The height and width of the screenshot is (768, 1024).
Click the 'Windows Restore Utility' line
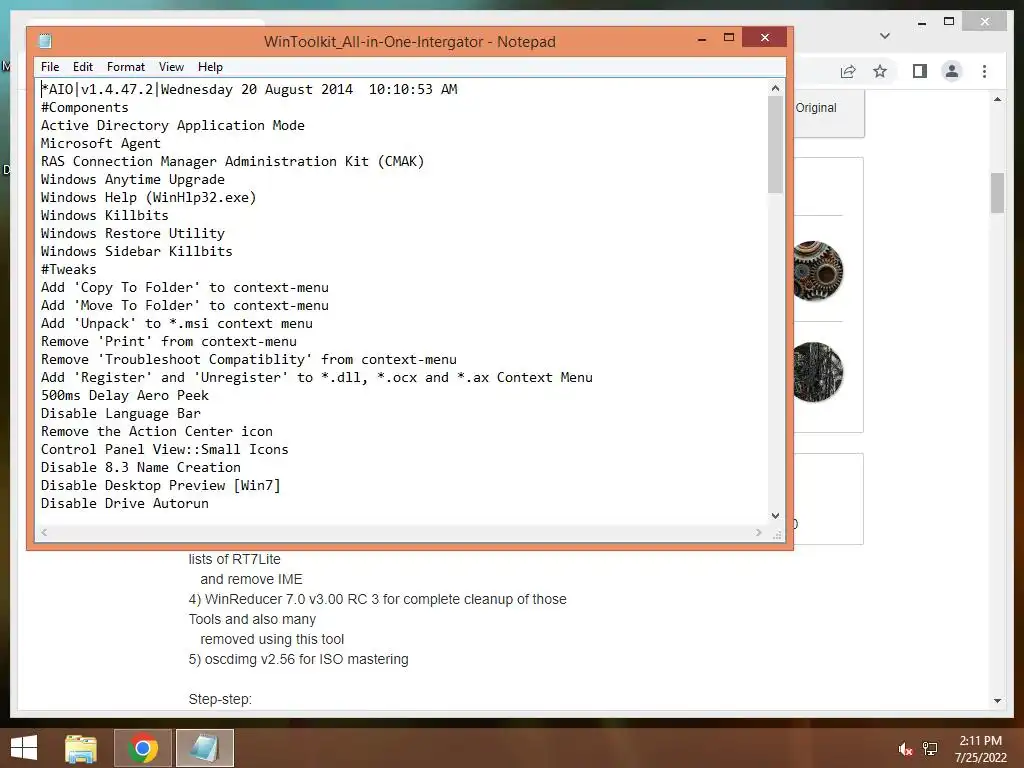point(133,233)
